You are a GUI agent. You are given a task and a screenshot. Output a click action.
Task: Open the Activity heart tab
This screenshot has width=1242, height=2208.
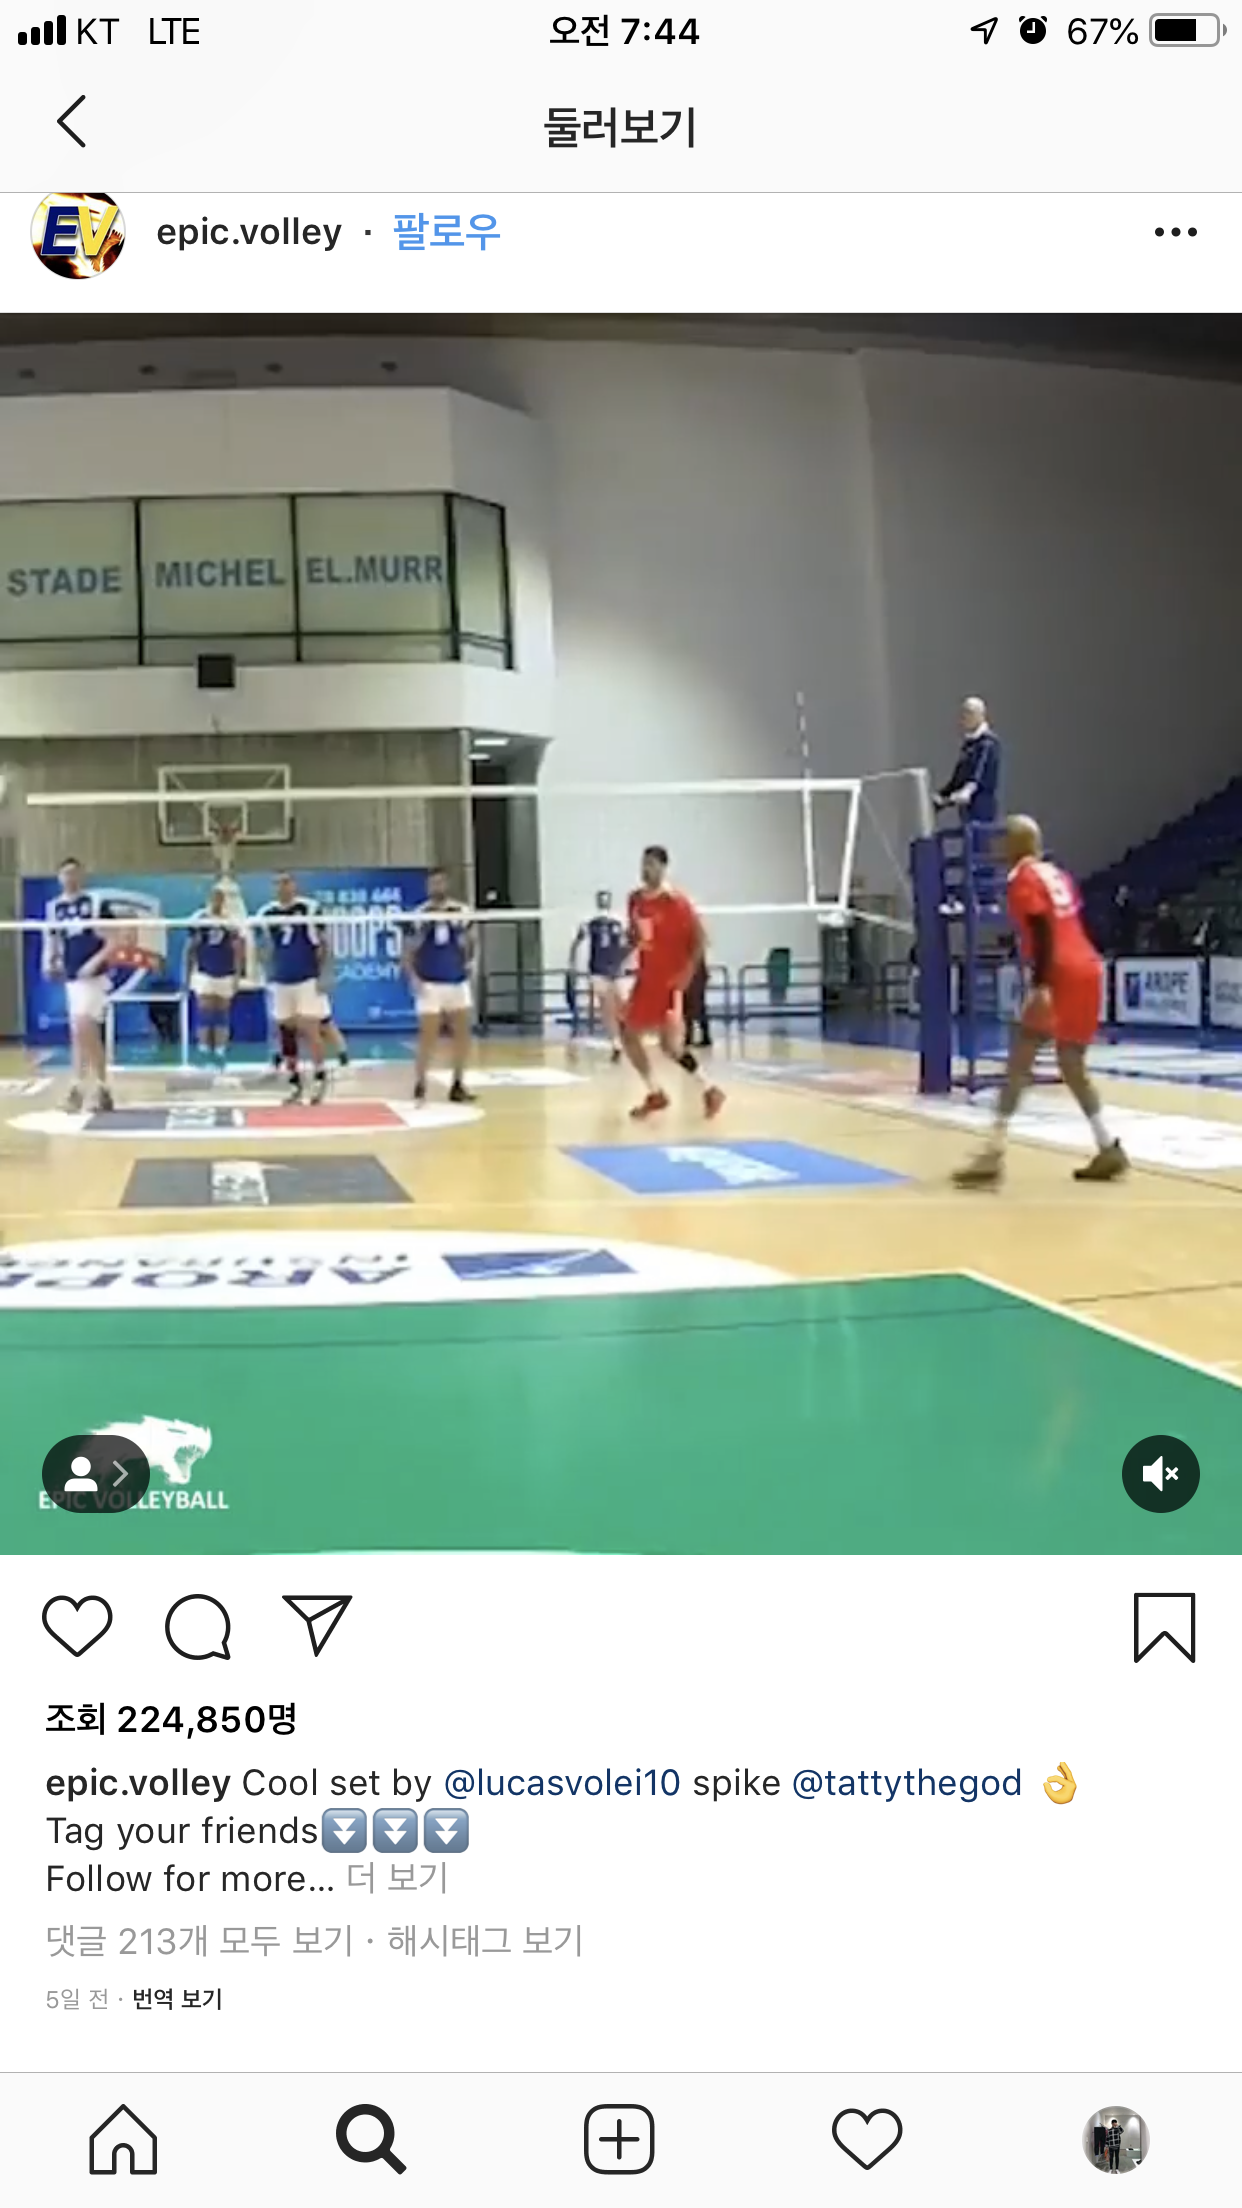coord(867,2140)
